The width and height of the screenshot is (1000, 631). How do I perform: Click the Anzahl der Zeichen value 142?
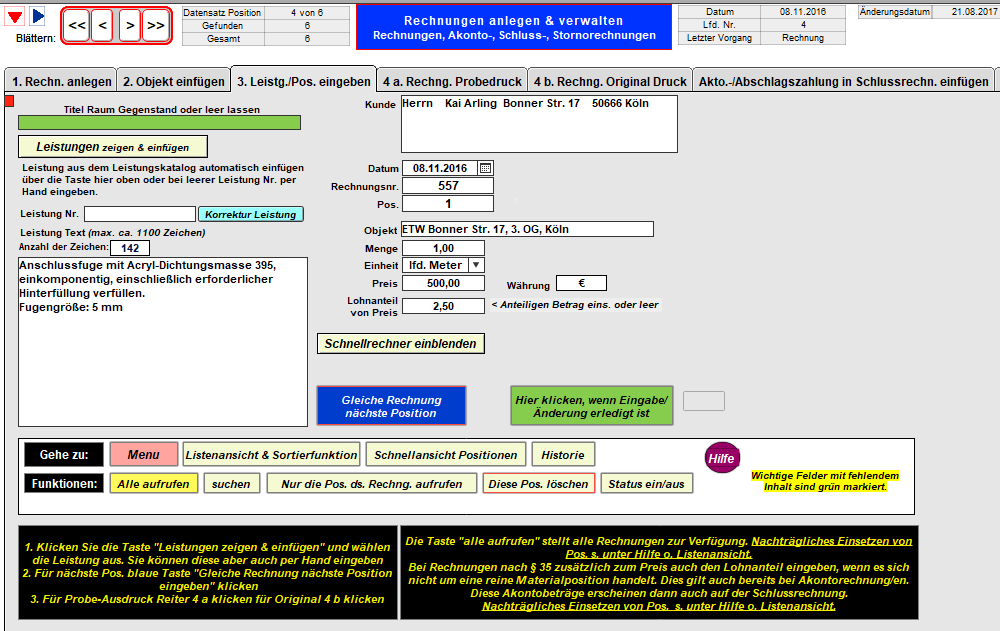tap(130, 248)
